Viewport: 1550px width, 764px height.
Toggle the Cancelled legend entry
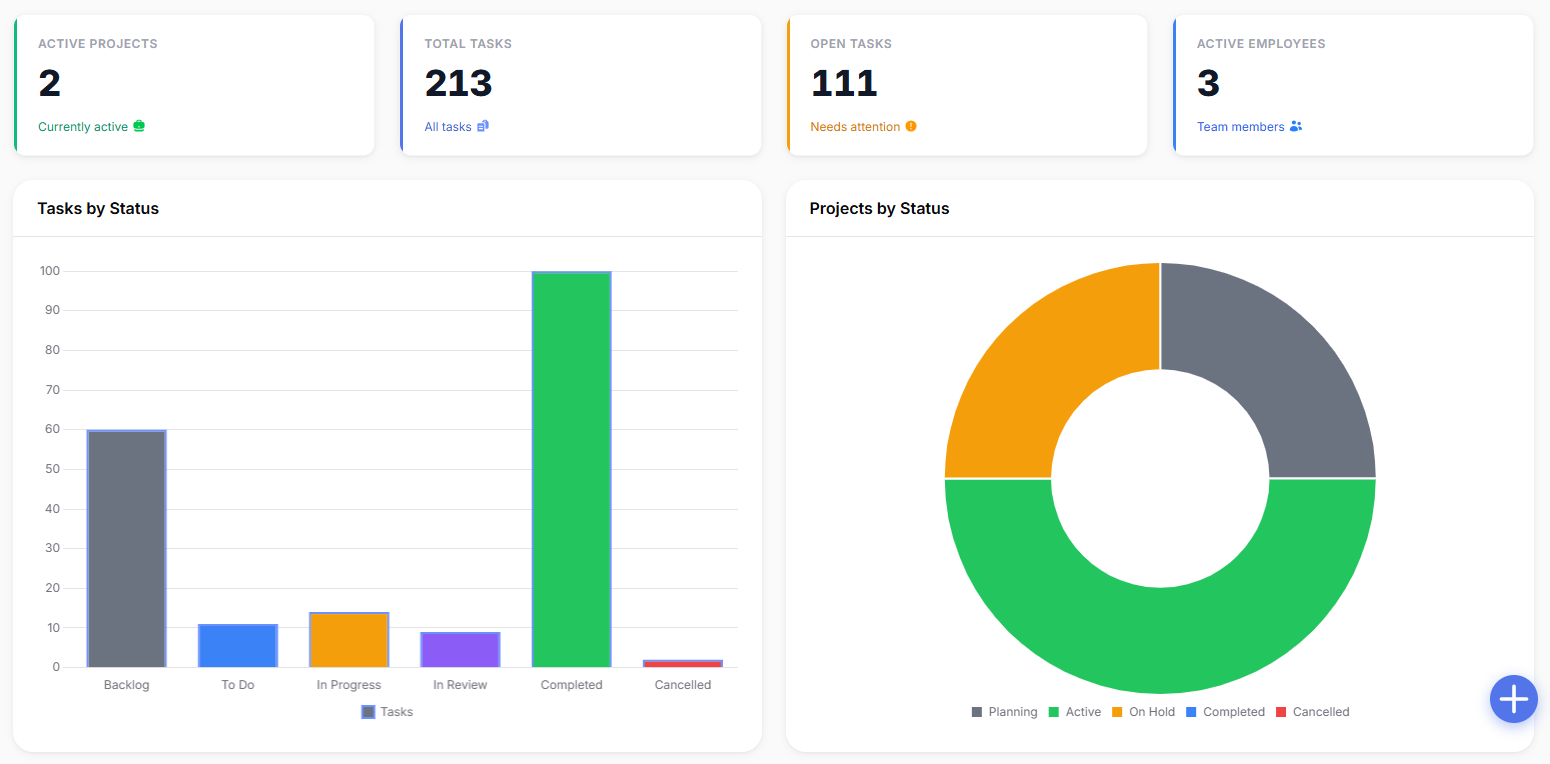(x=1312, y=712)
